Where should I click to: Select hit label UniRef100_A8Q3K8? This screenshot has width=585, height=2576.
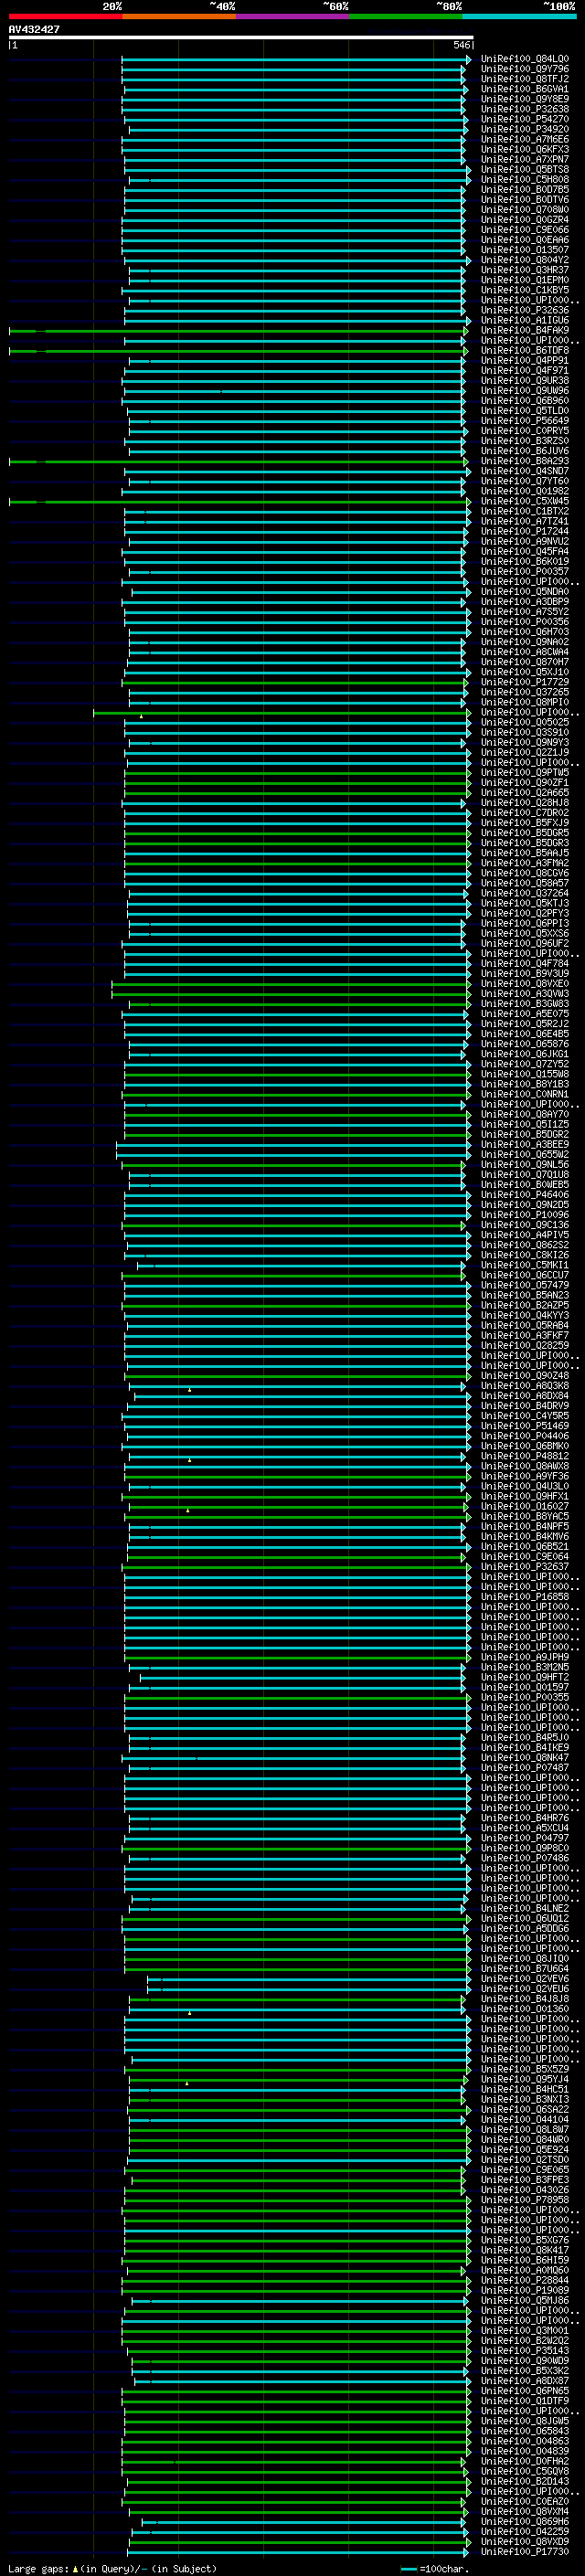click(x=524, y=1386)
